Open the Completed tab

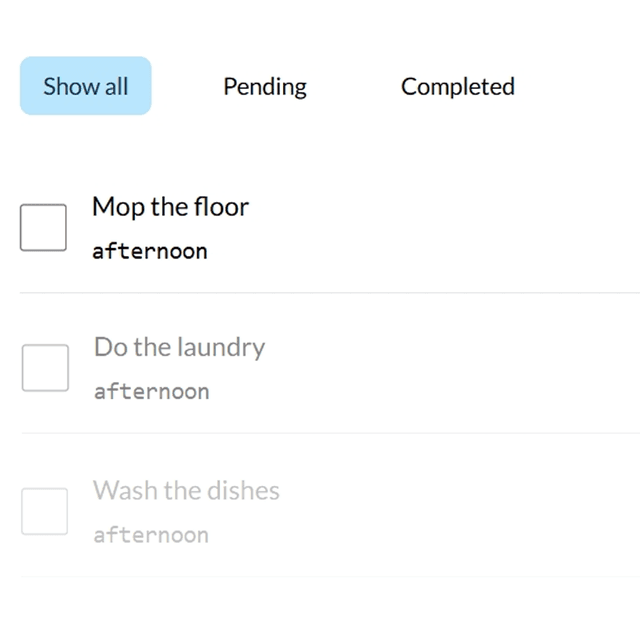(458, 87)
